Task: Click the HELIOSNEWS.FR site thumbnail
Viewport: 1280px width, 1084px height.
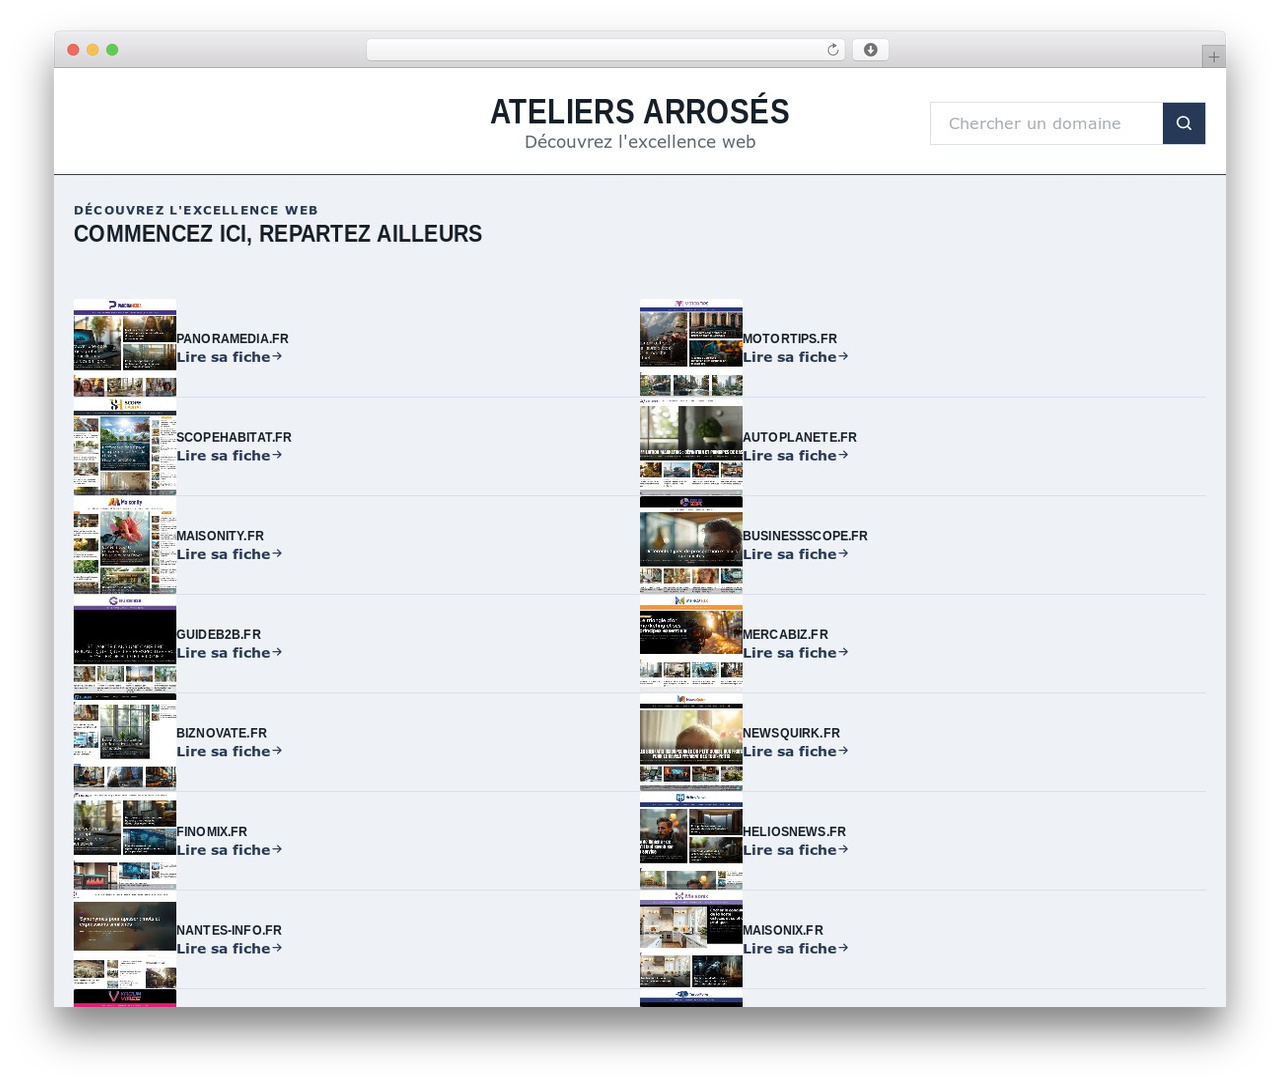Action: tap(691, 841)
